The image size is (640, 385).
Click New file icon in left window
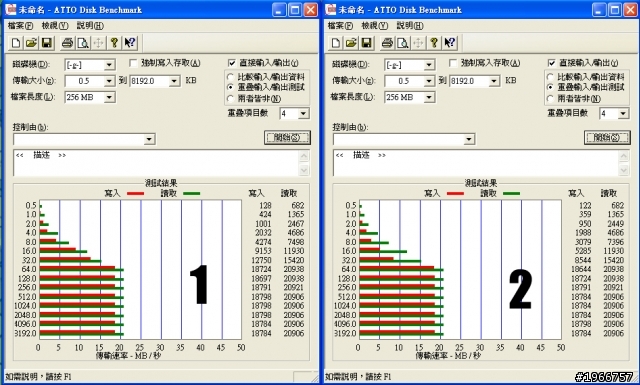tap(16, 42)
